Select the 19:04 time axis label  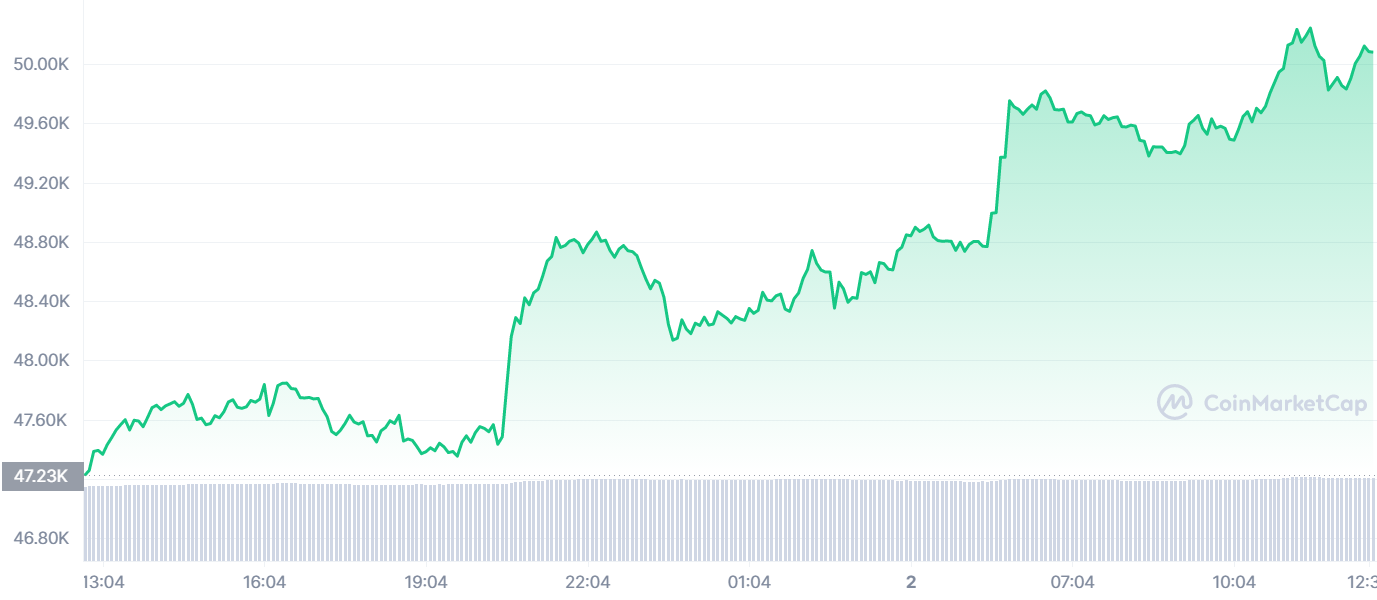426,582
